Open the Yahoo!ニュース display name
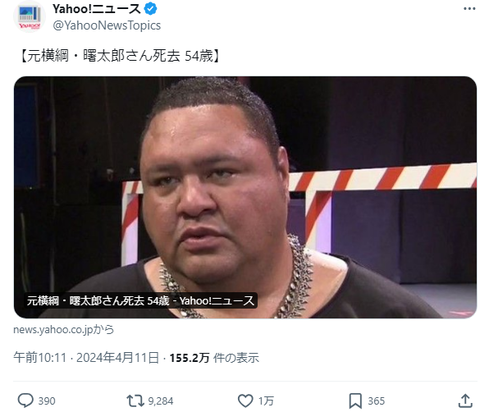 click(x=97, y=9)
